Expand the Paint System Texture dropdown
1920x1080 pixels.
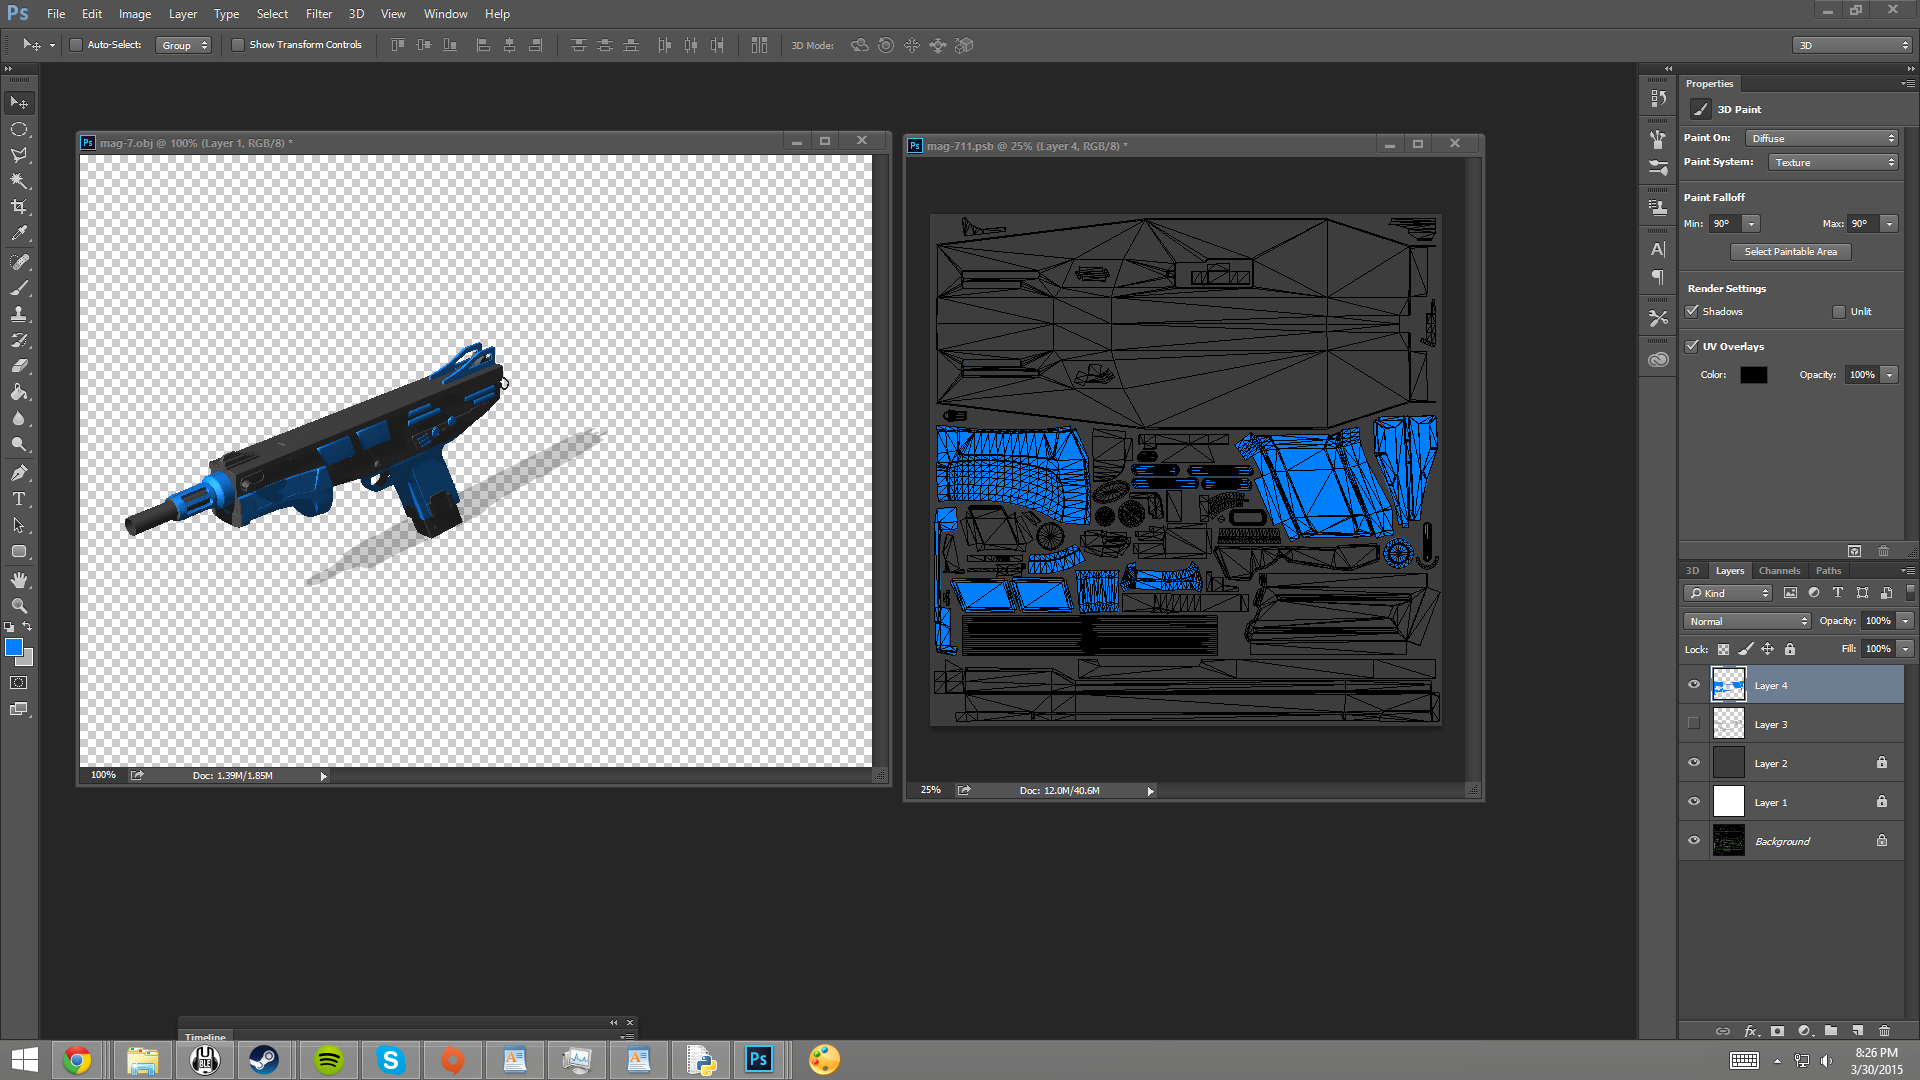[1833, 162]
